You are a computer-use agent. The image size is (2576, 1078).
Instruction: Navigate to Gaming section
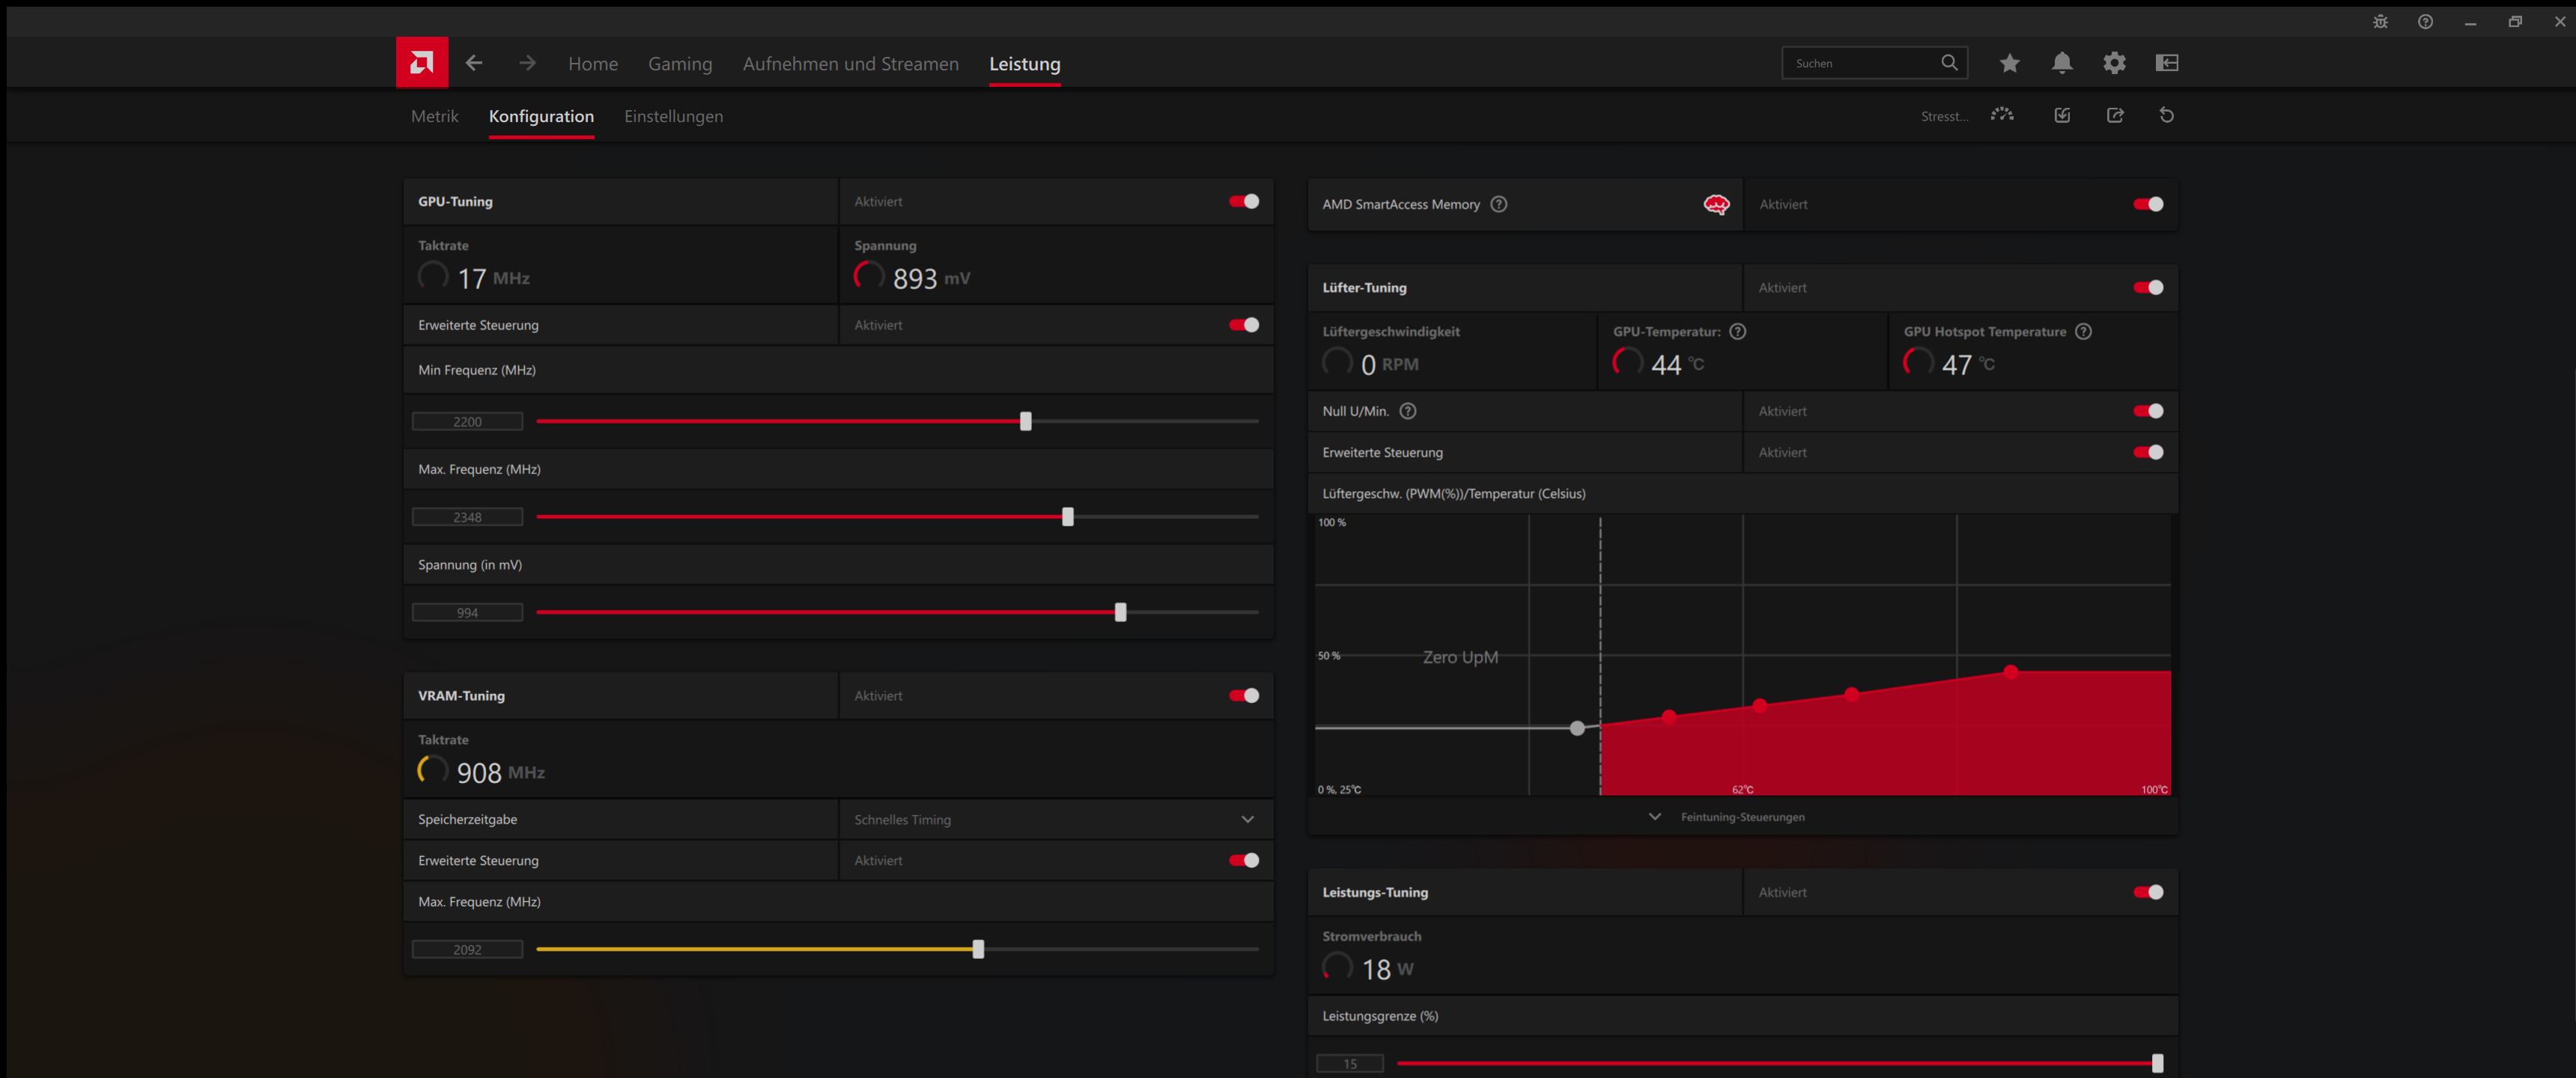click(x=680, y=62)
